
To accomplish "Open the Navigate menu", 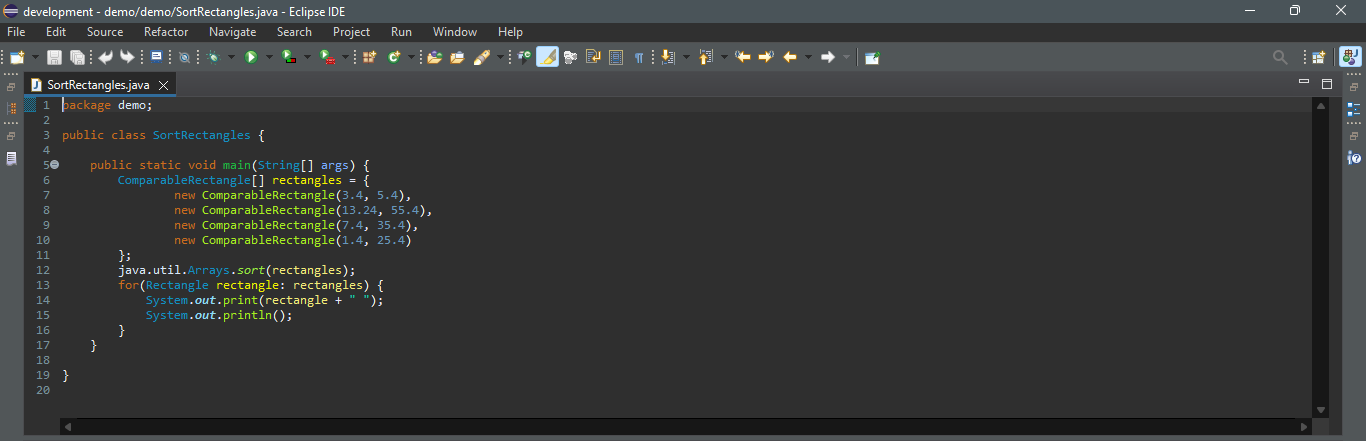I will point(233,32).
